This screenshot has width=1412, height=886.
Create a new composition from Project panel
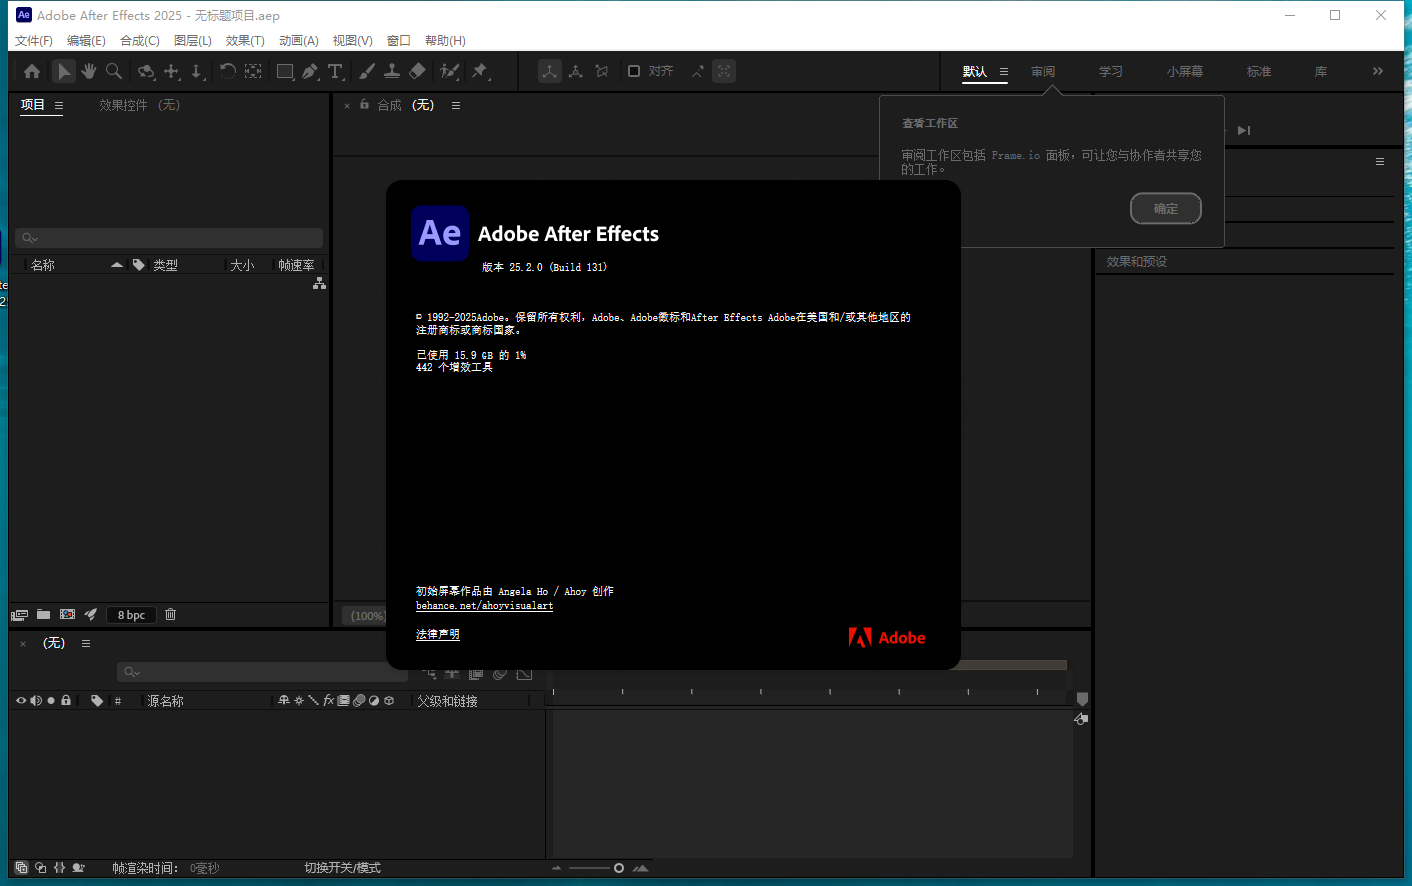tap(67, 614)
